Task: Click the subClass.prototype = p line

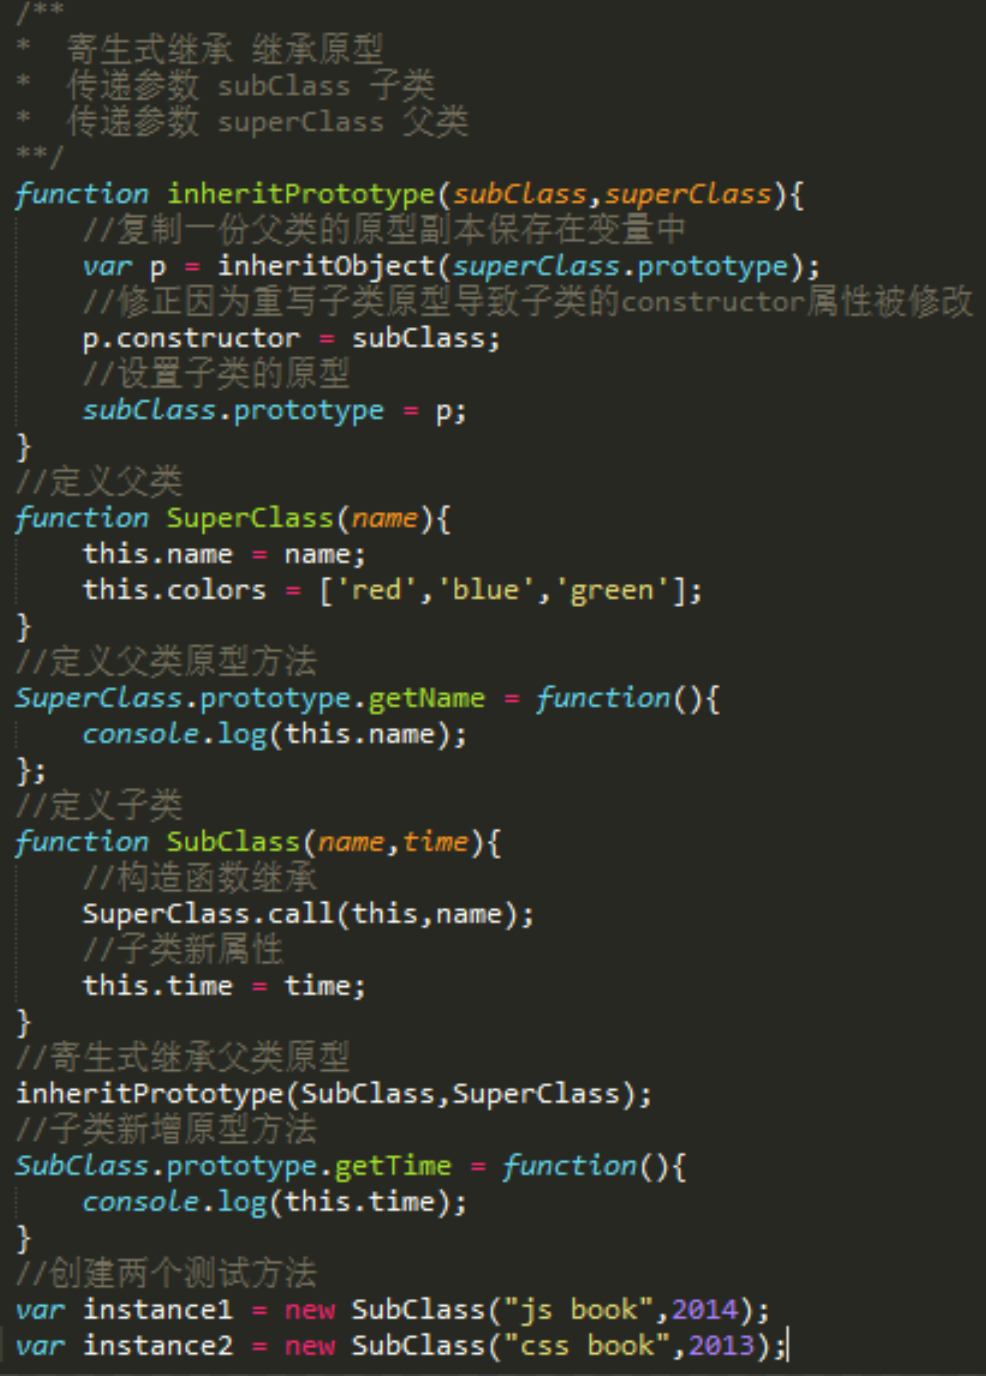Action: pos(274,410)
